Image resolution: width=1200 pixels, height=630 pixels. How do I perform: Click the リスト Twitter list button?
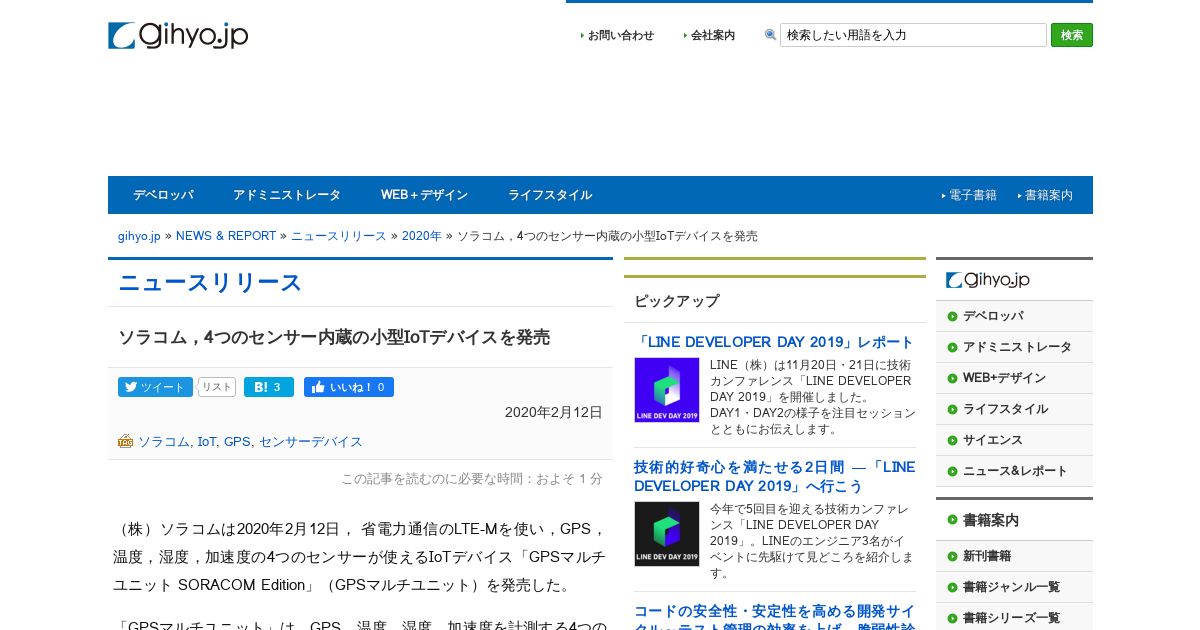click(217, 387)
